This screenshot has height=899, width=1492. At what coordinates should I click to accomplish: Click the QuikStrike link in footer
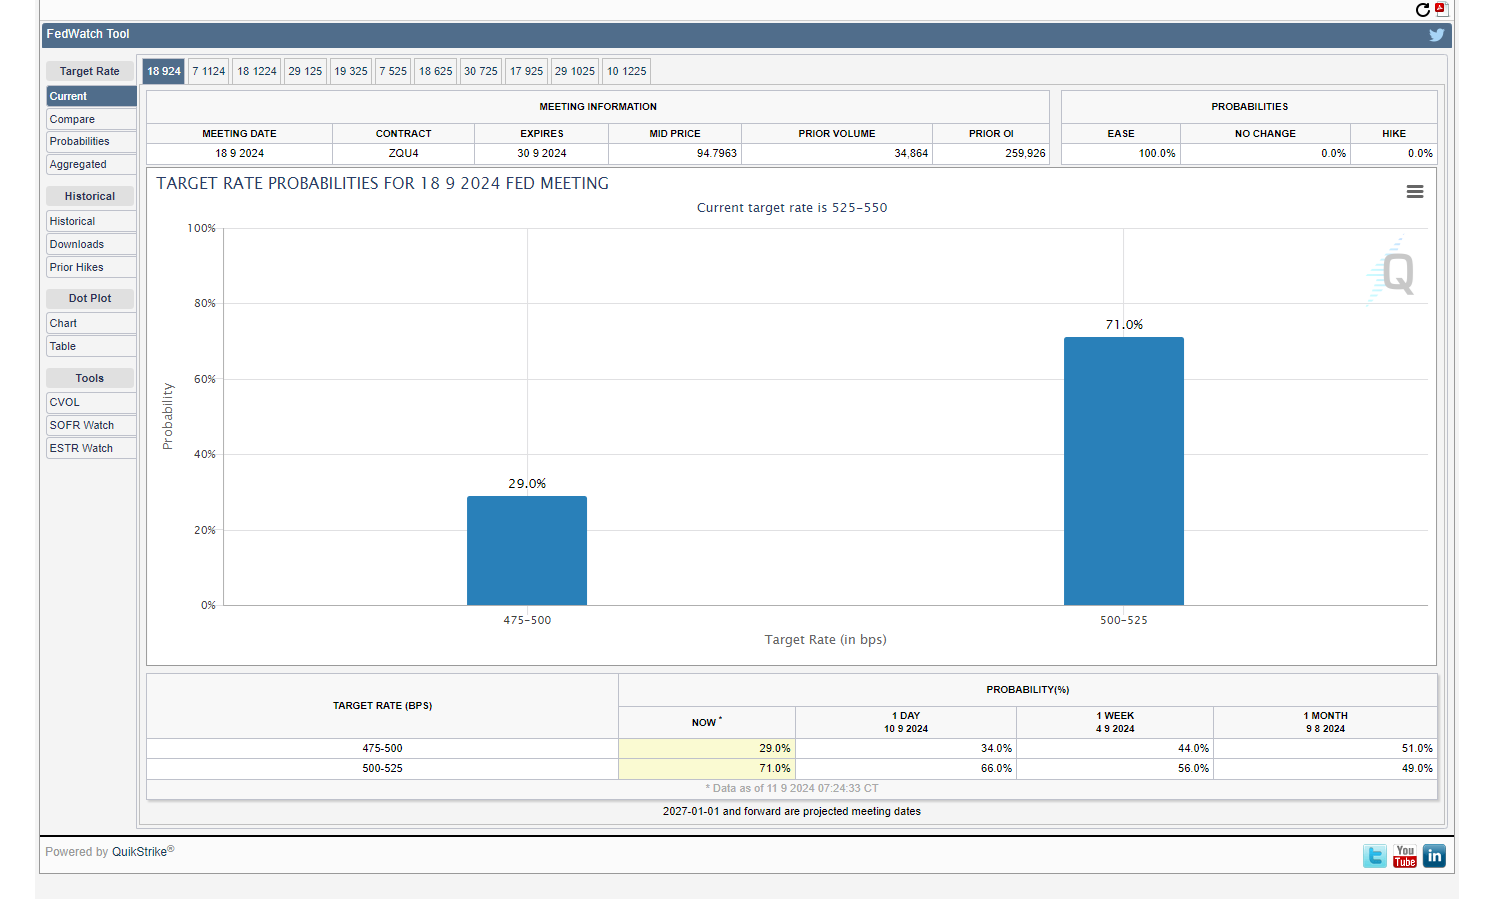click(139, 852)
